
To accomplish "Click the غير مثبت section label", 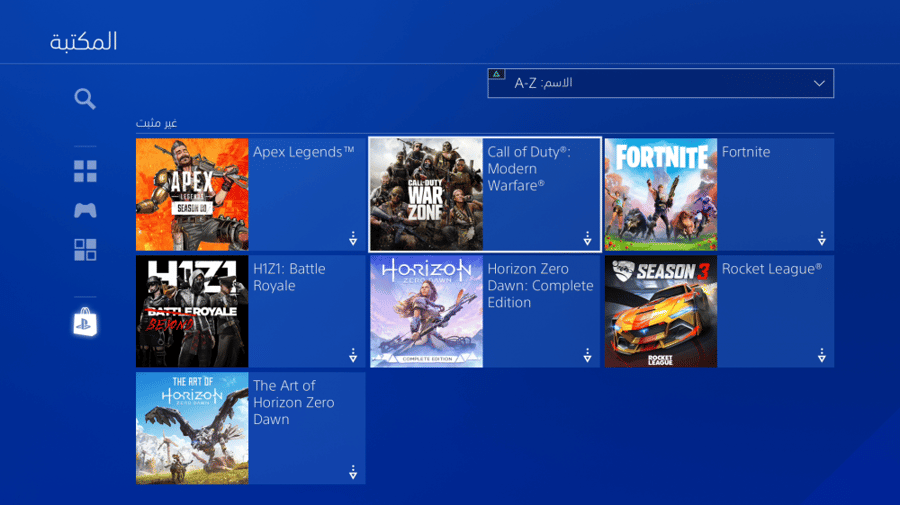I will tap(156, 123).
